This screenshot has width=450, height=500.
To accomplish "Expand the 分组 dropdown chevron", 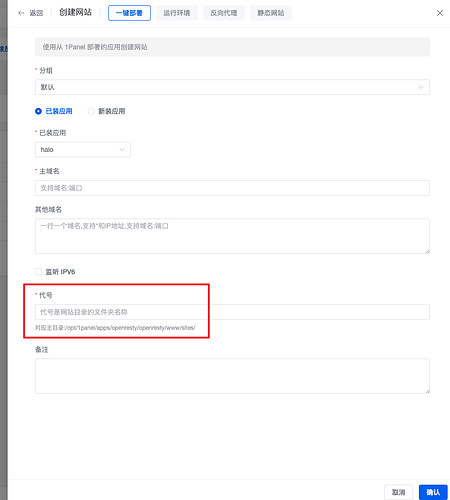I will coord(420,87).
